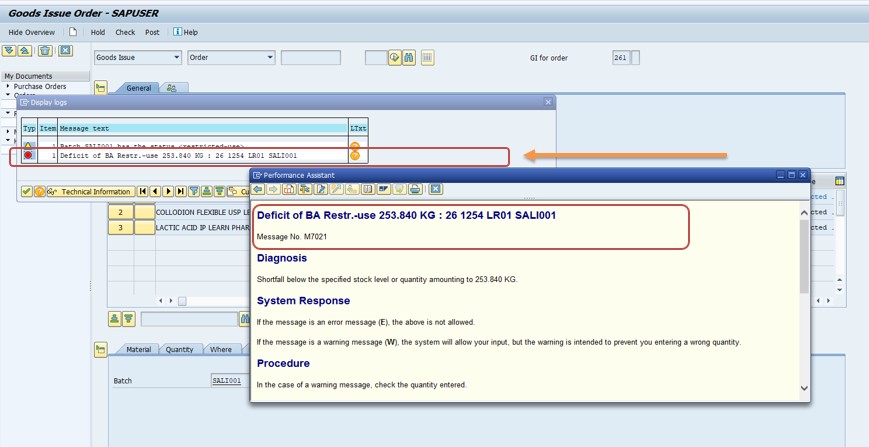Open the Where tab in item details

(x=221, y=350)
